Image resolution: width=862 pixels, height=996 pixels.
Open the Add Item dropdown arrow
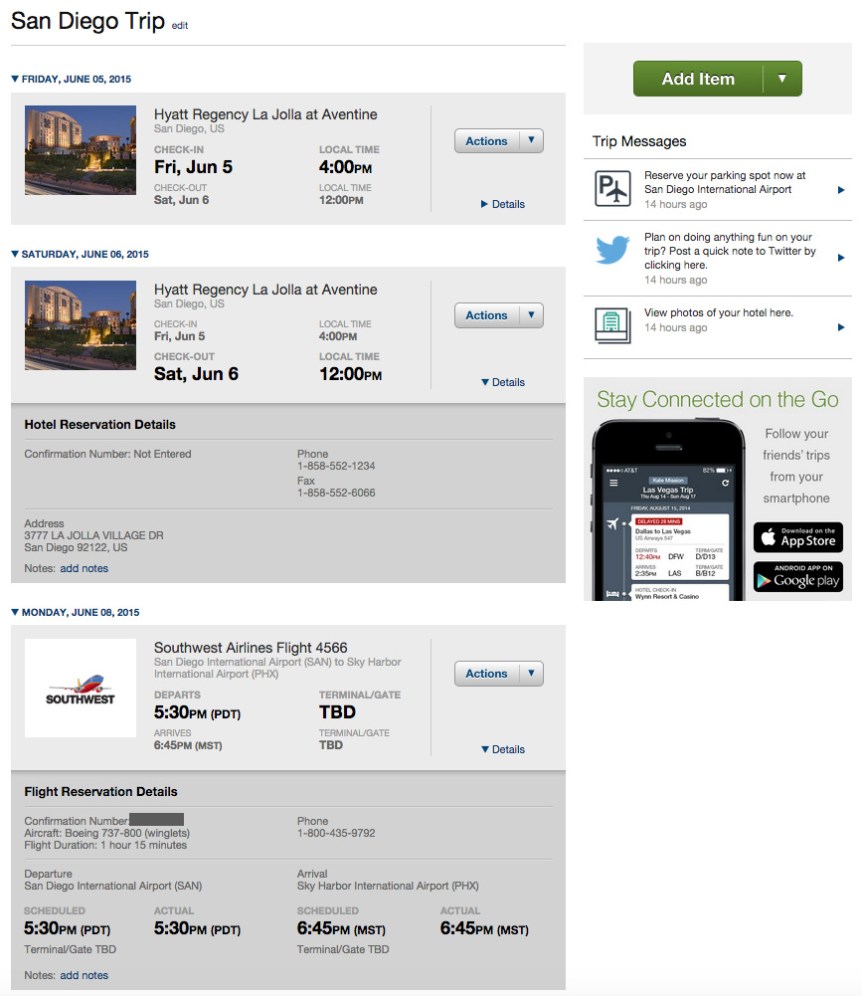pos(780,77)
